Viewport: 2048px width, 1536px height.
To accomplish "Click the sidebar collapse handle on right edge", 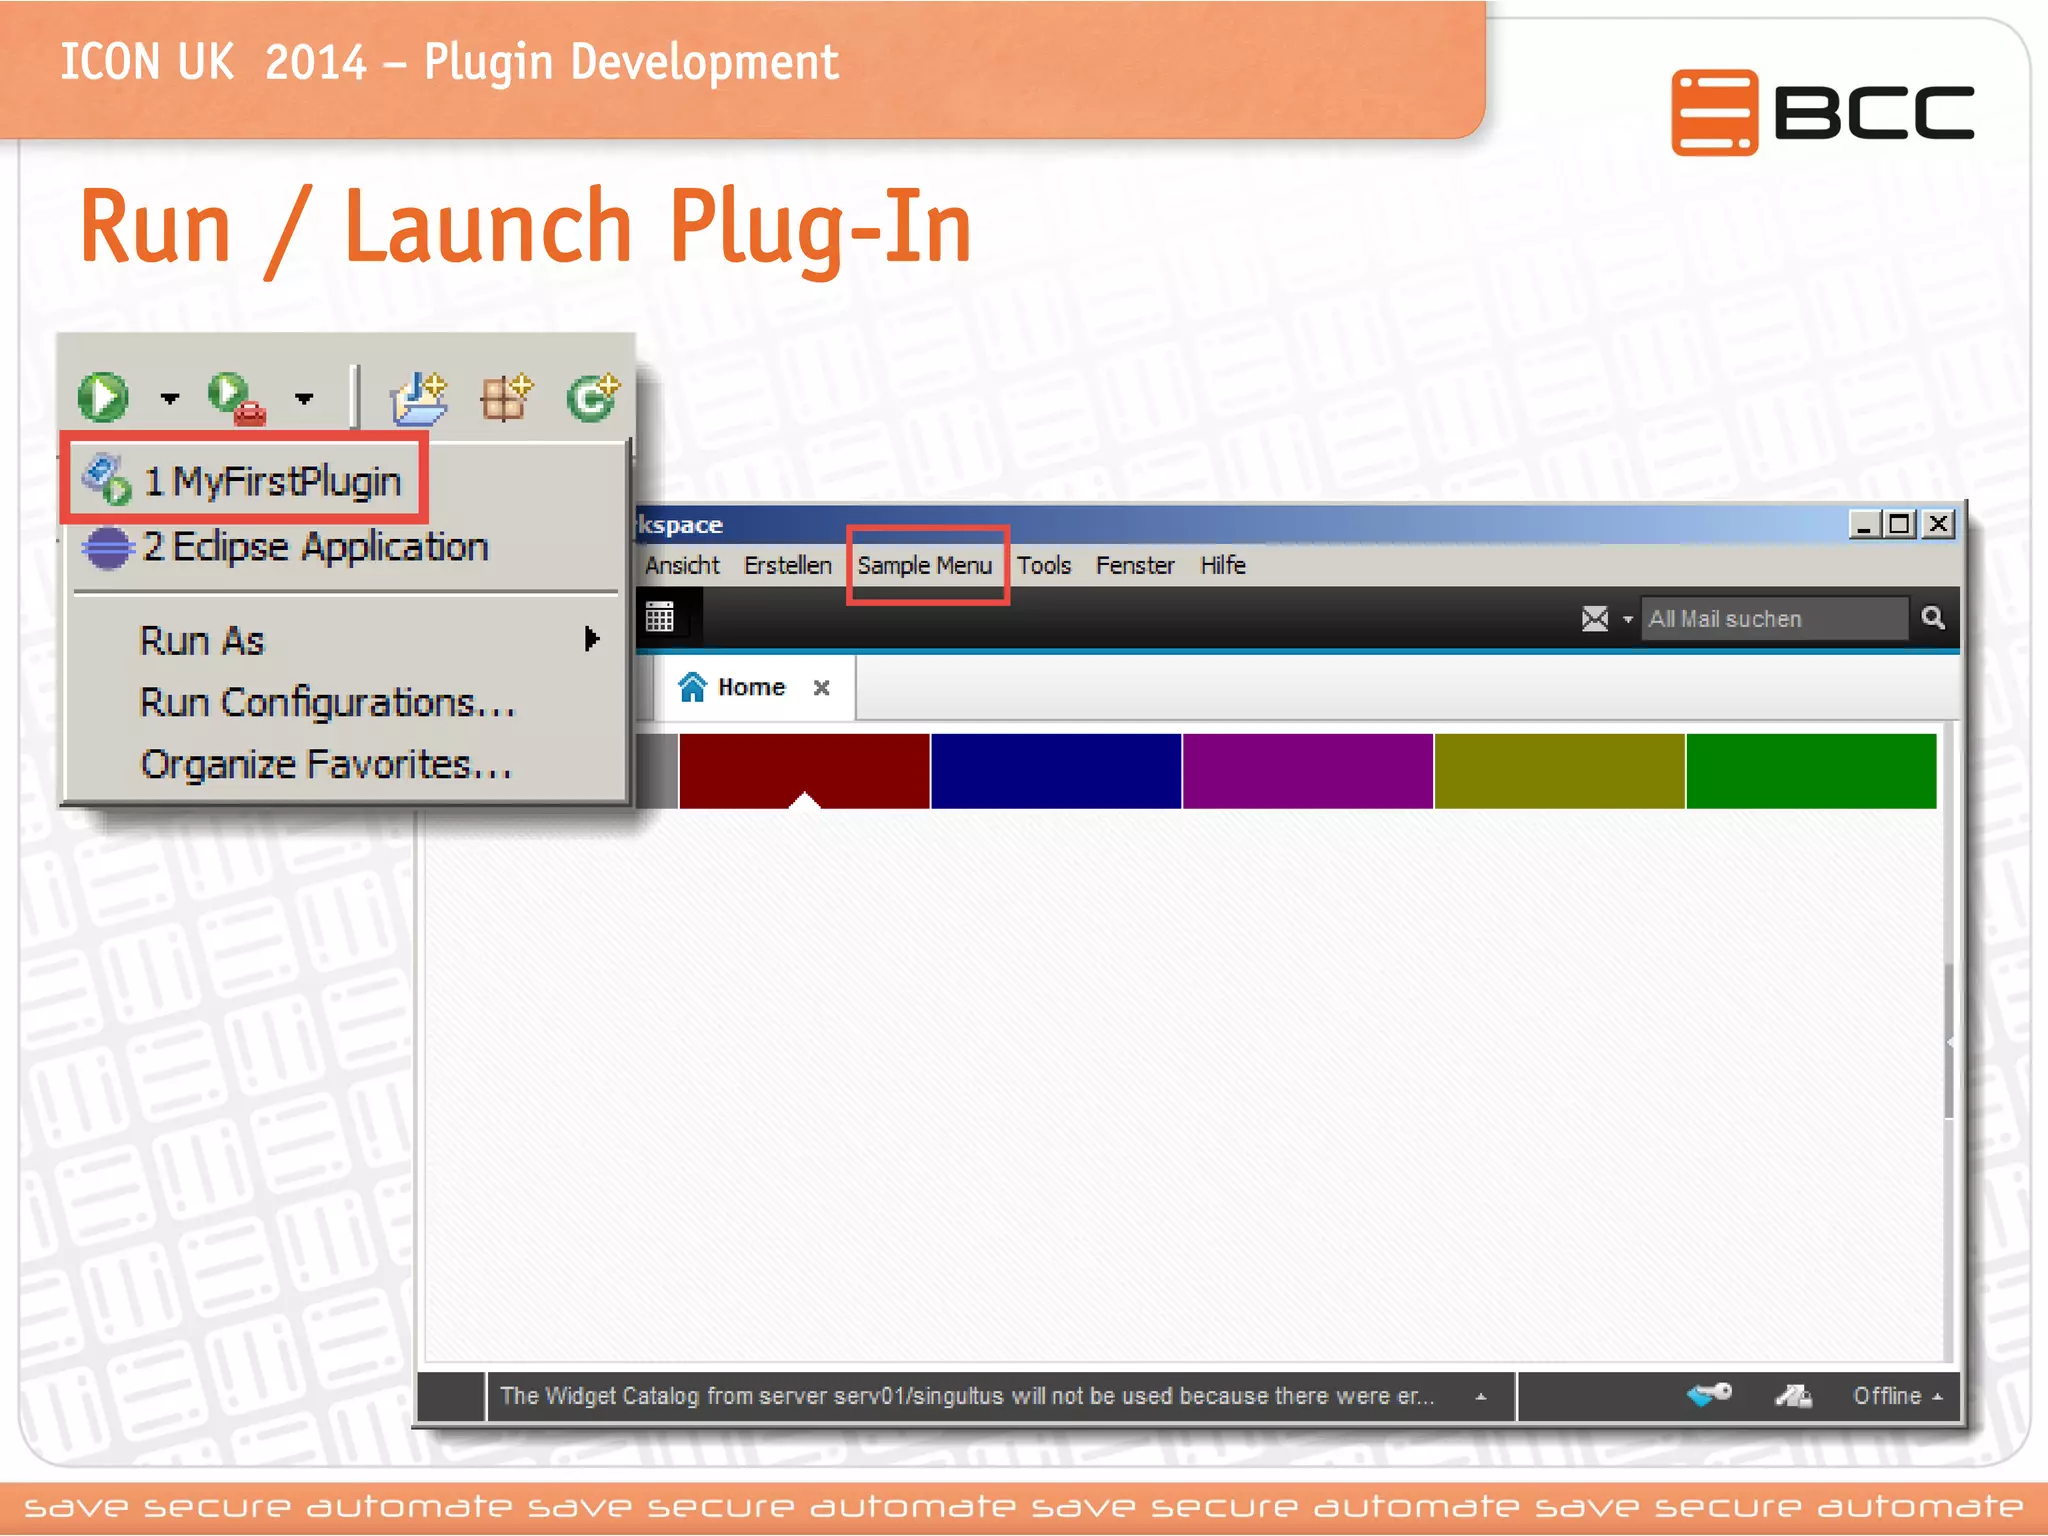I will tap(1950, 1042).
